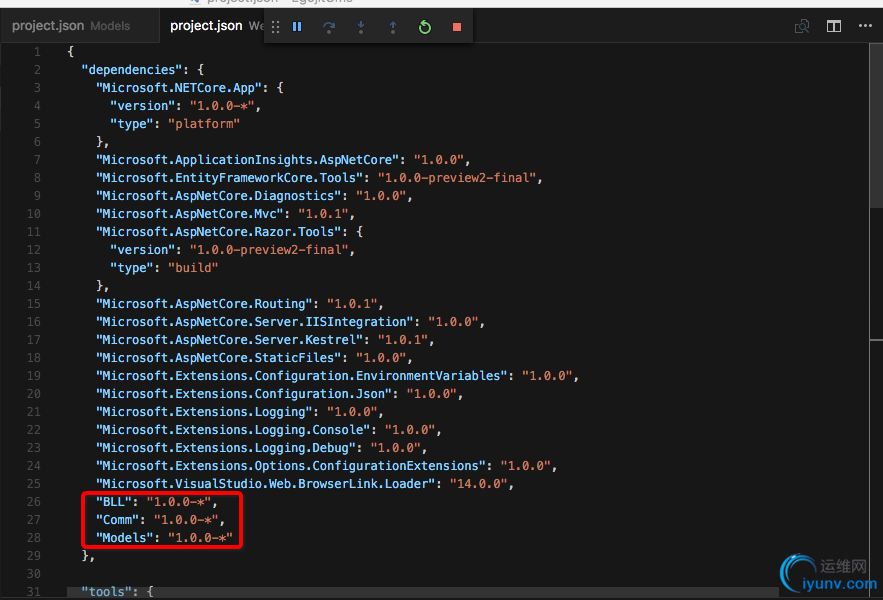
Task: Click "Microsoft.AspNetCore.Server.IISIntegration" on line 16
Action: tap(255, 322)
